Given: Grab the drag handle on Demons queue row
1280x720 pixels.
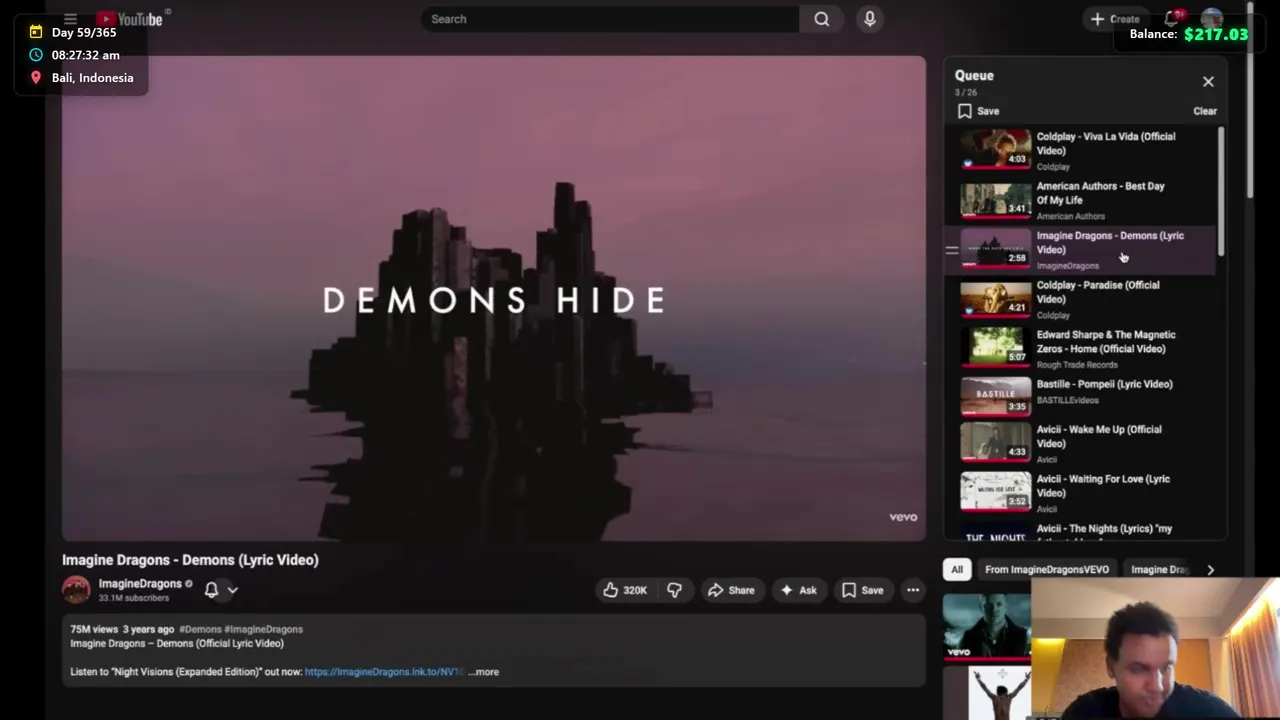Looking at the screenshot, I should pos(952,250).
